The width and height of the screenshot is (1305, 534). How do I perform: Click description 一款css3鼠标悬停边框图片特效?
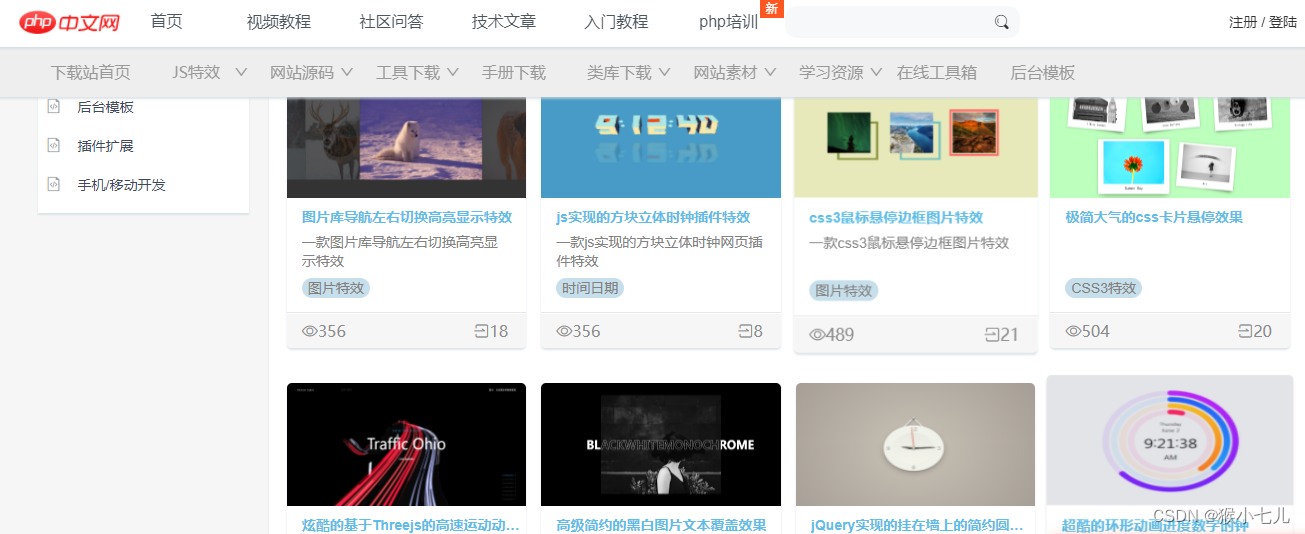click(x=909, y=243)
